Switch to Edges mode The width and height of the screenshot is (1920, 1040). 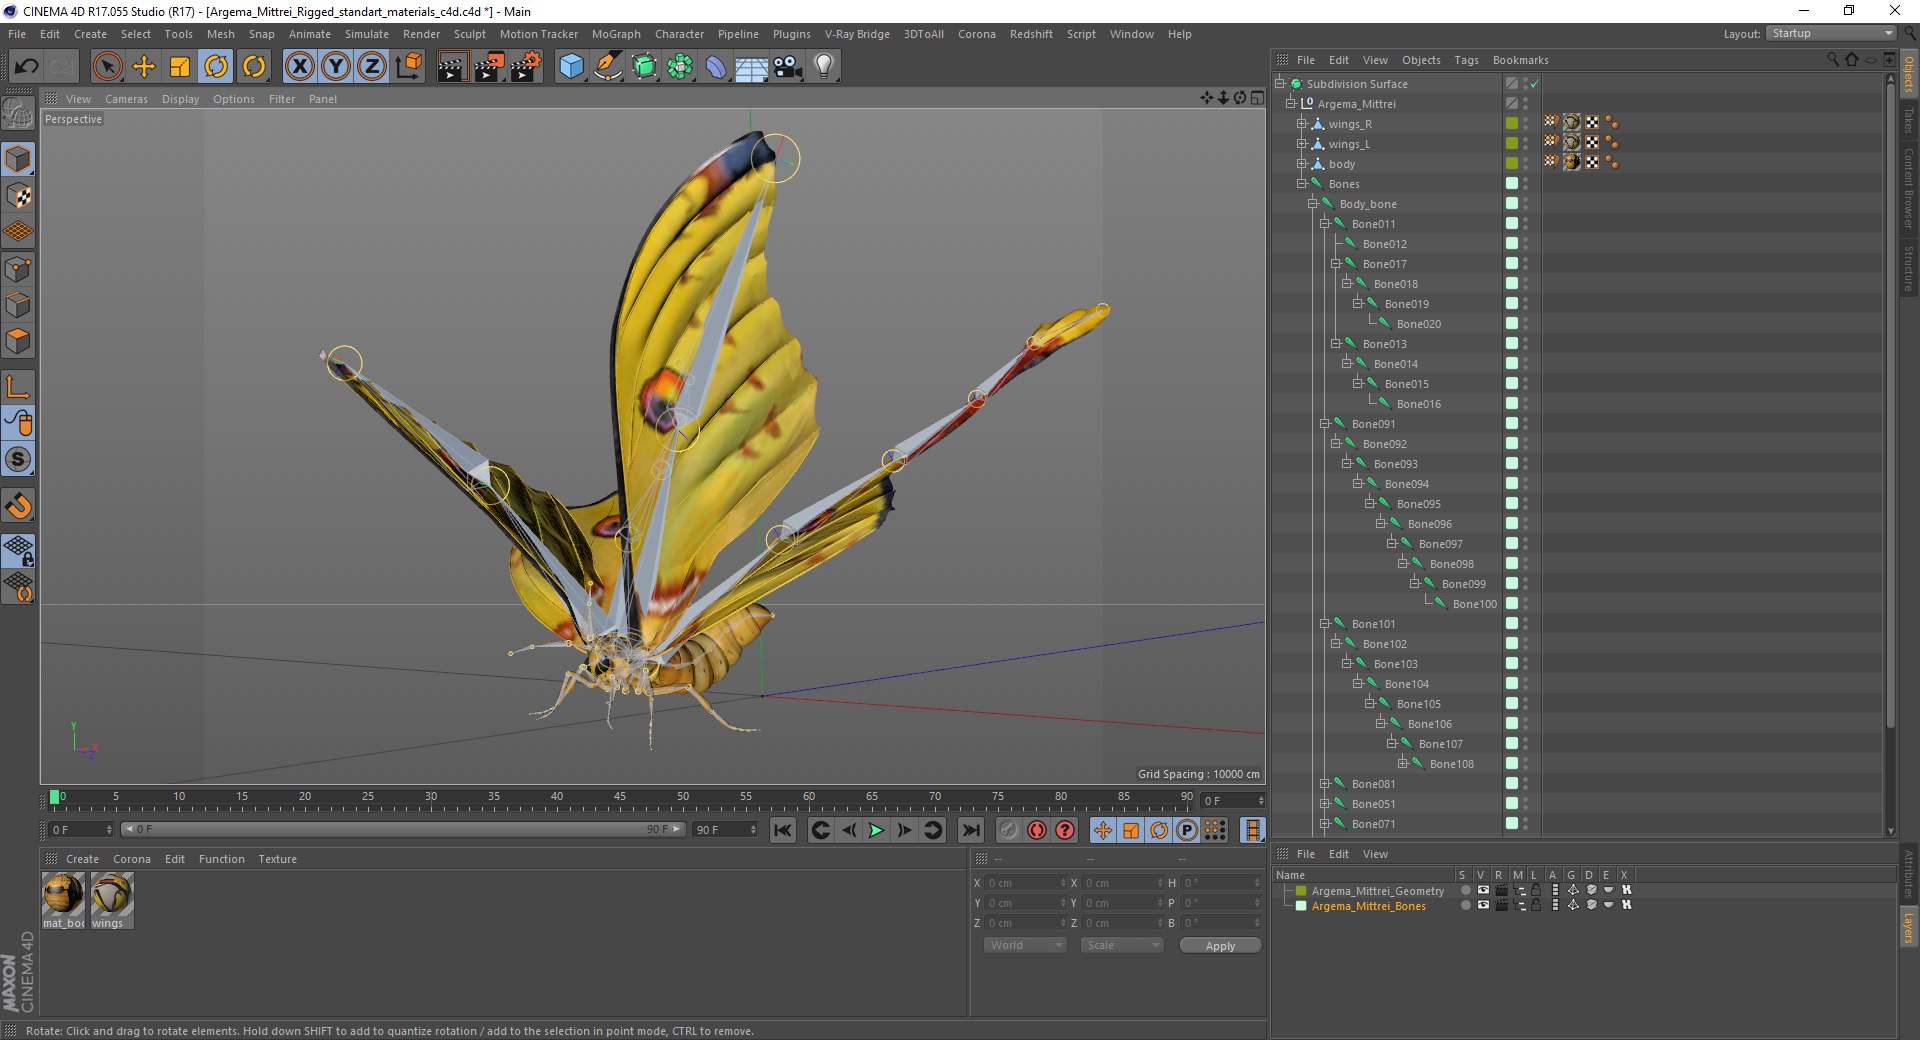pos(18,305)
